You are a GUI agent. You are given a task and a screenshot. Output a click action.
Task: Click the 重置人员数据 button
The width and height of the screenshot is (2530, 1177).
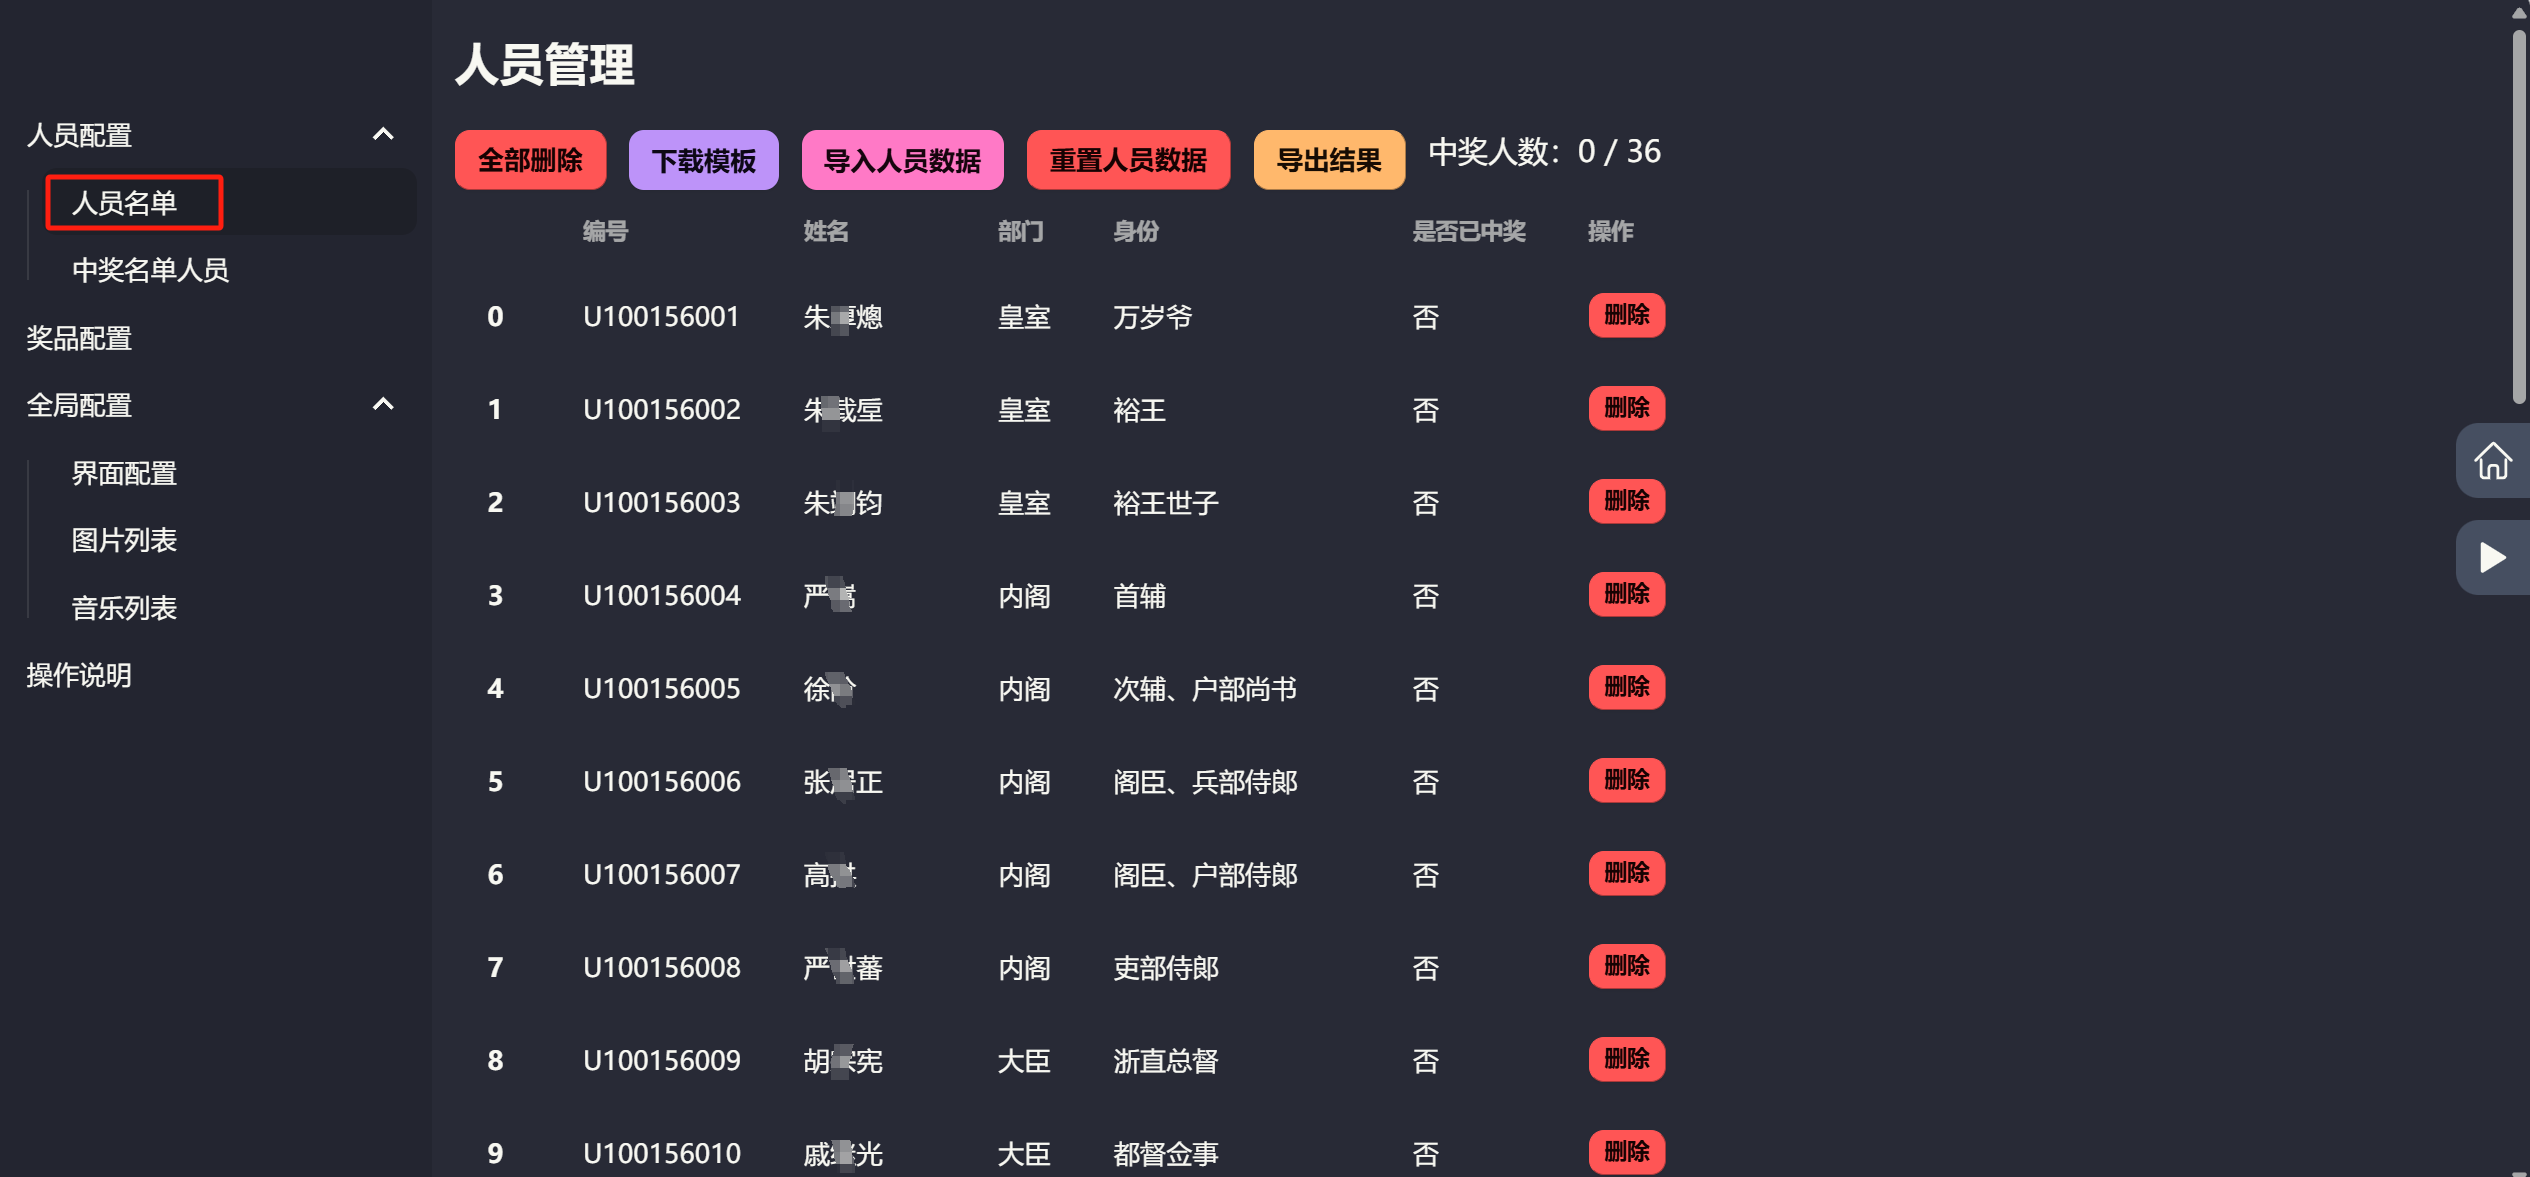pos(1128,159)
